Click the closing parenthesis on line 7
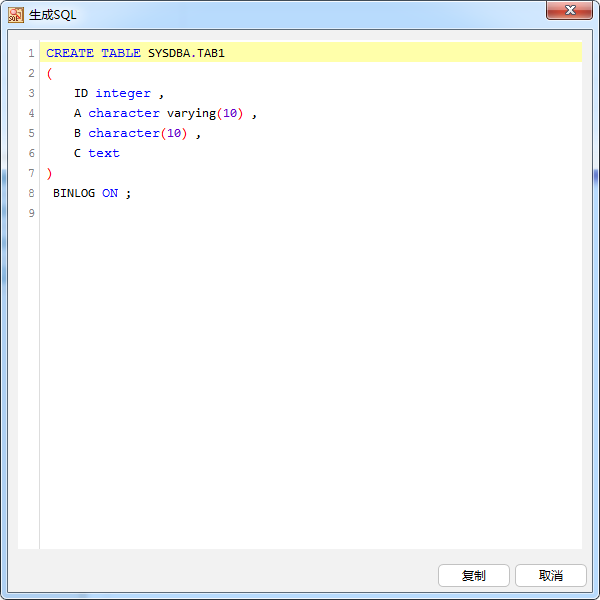Viewport: 600px width, 600px height. 49,173
